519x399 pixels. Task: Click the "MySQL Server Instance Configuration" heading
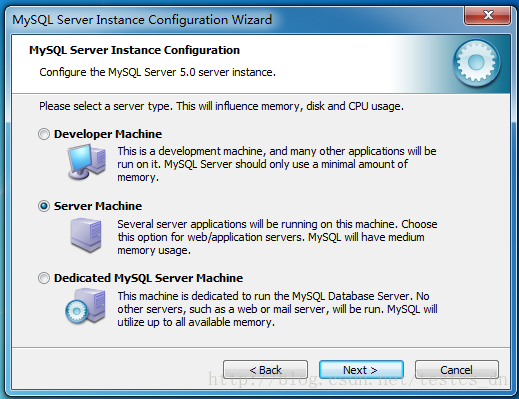coord(134,50)
